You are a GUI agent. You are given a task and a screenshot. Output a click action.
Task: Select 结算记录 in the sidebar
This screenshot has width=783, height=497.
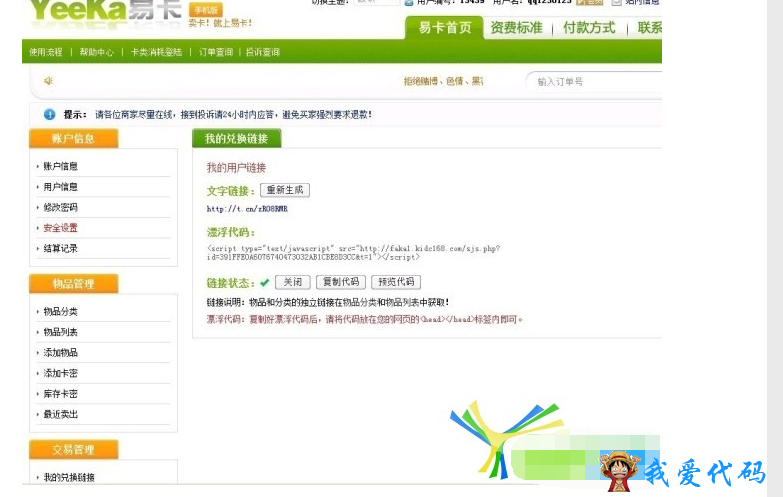pyautogui.click(x=60, y=248)
